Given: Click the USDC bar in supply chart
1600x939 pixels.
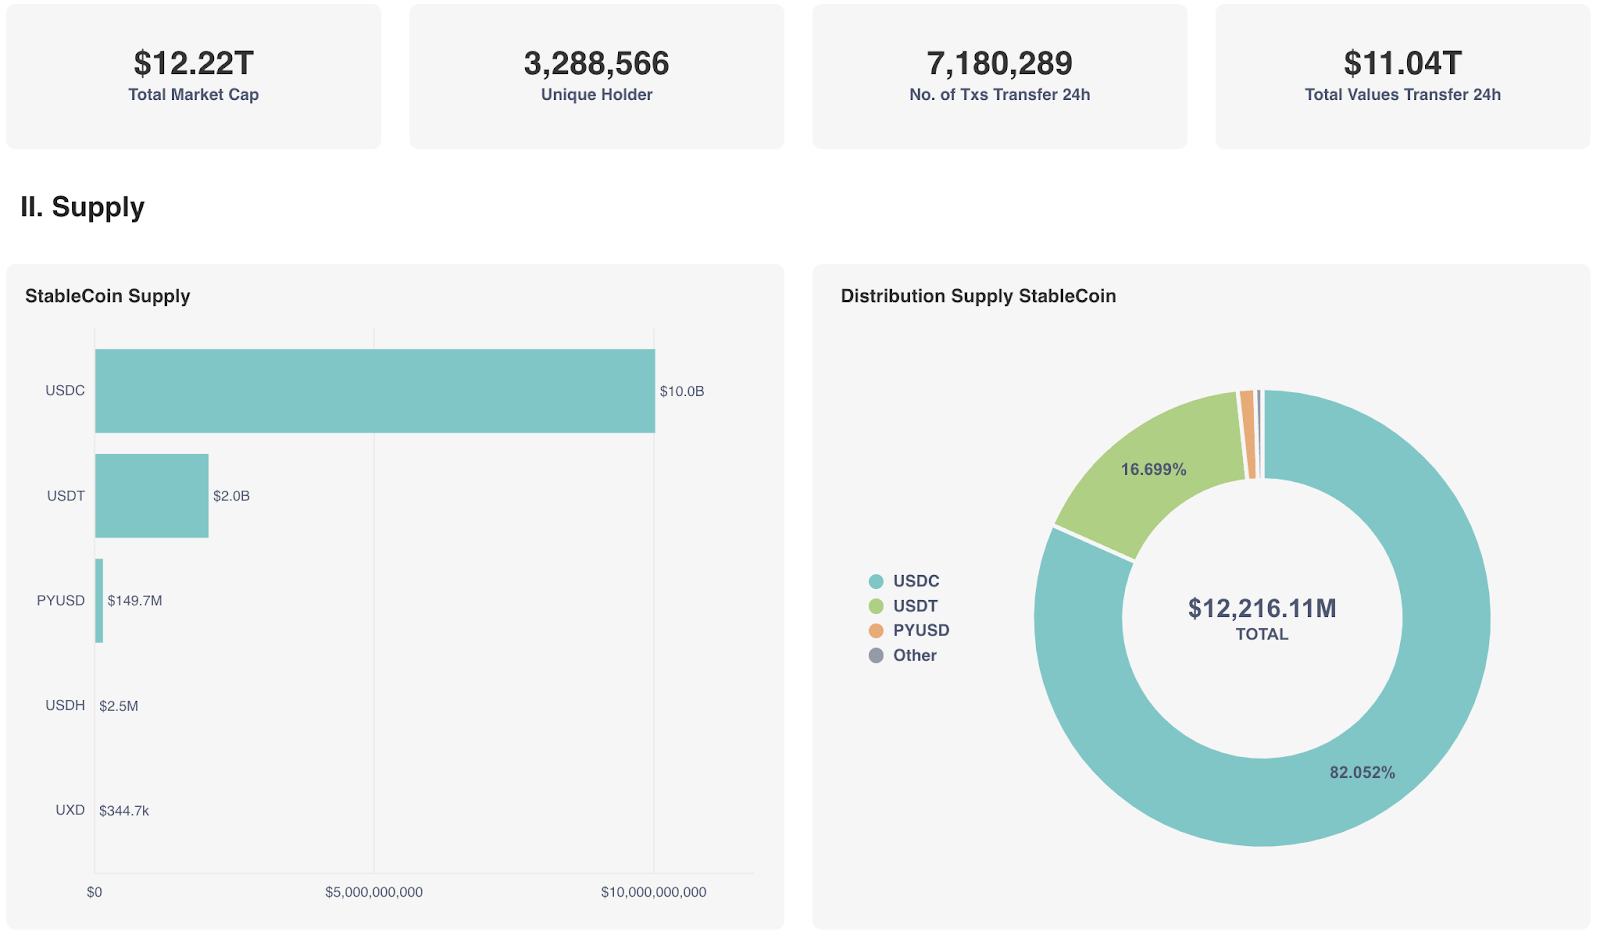Looking at the screenshot, I should [x=375, y=391].
